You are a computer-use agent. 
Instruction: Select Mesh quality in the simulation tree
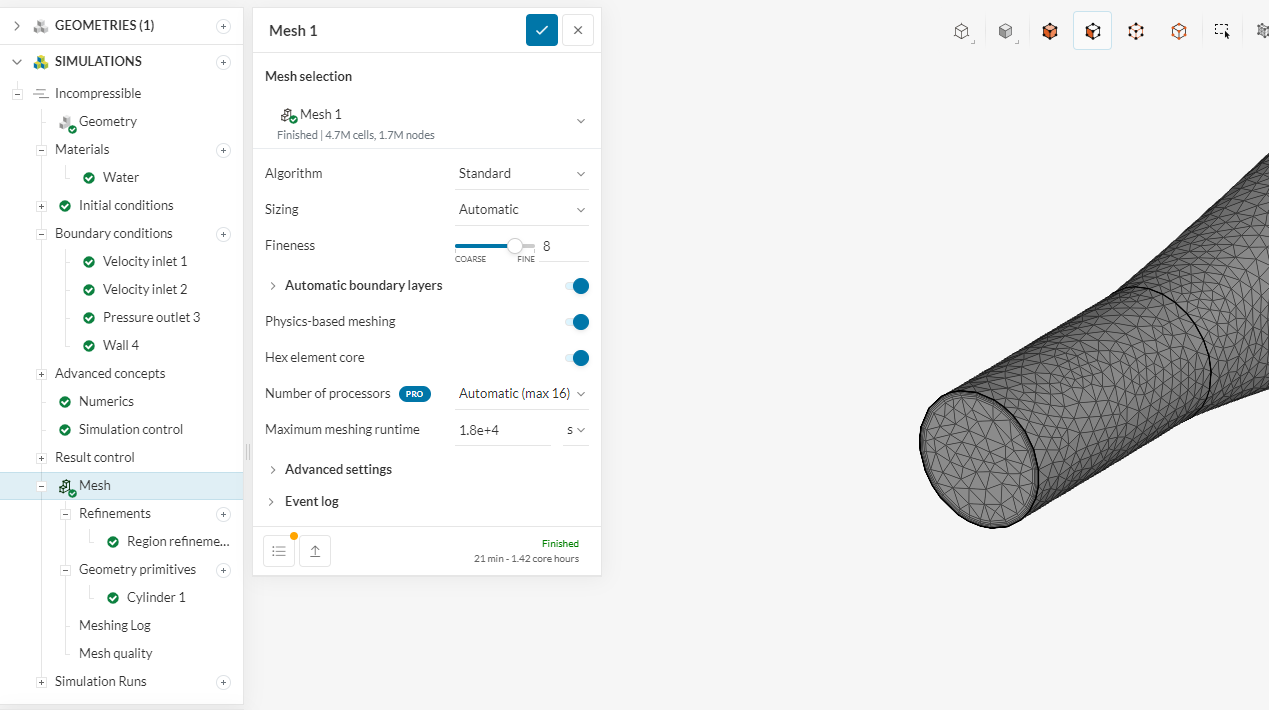[115, 652]
